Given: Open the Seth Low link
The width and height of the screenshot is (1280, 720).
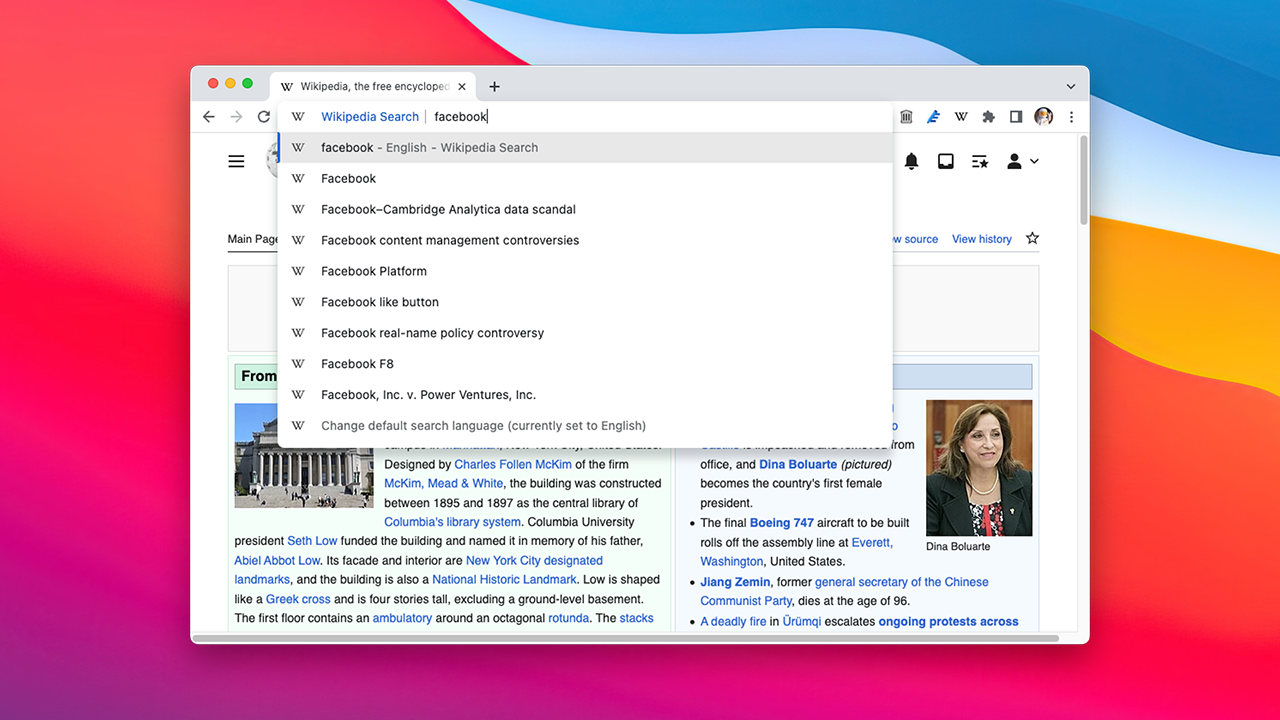Looking at the screenshot, I should [313, 541].
